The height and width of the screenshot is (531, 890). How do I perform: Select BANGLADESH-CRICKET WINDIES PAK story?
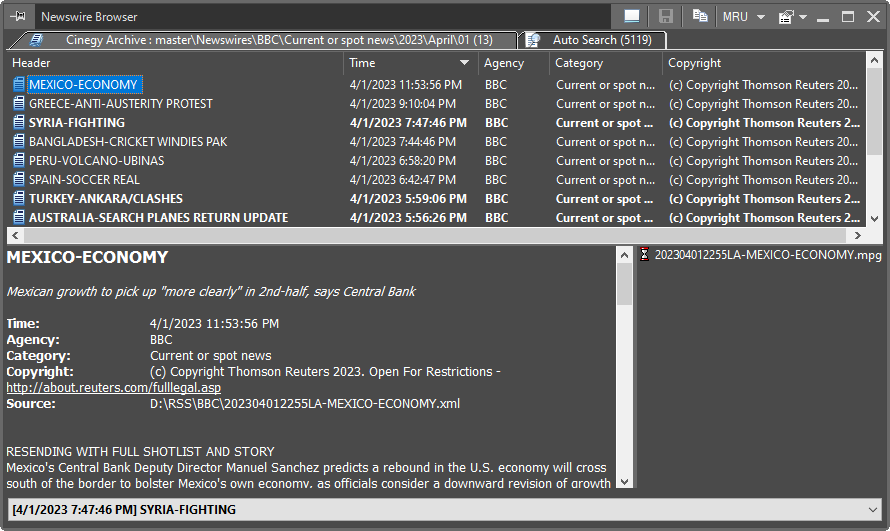coord(128,142)
